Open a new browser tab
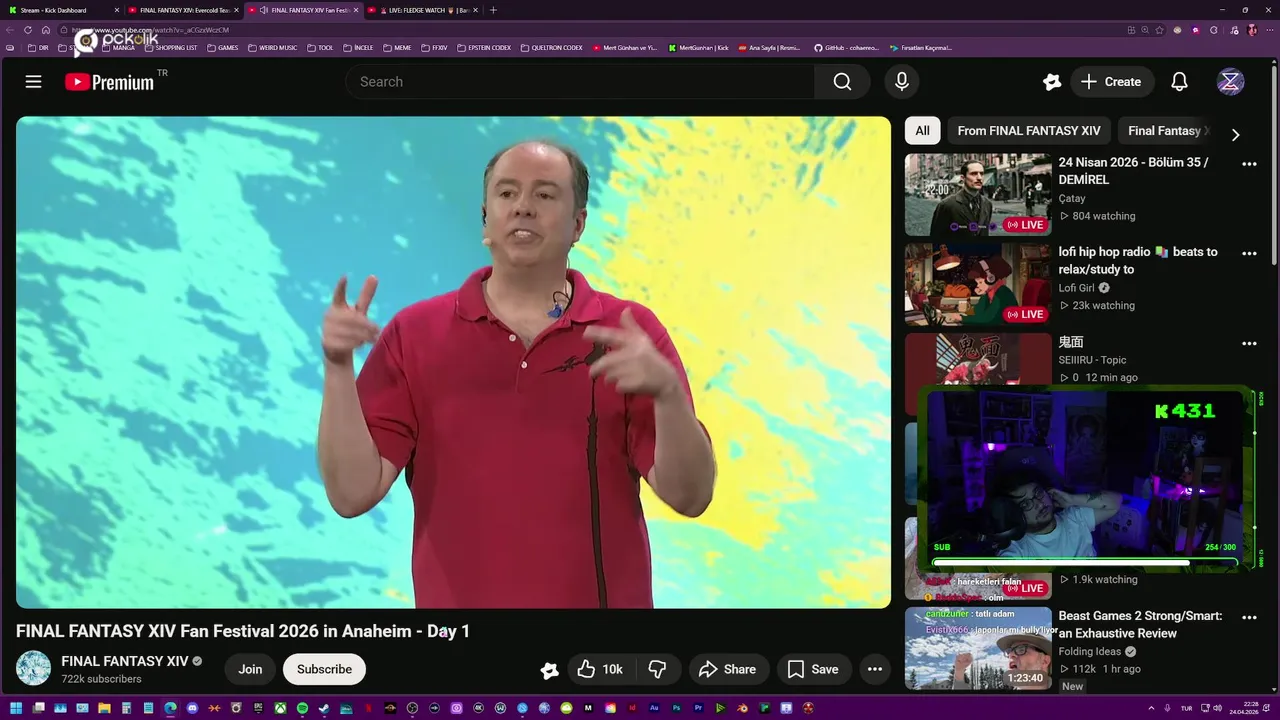Image resolution: width=1280 pixels, height=720 pixels. tap(493, 10)
